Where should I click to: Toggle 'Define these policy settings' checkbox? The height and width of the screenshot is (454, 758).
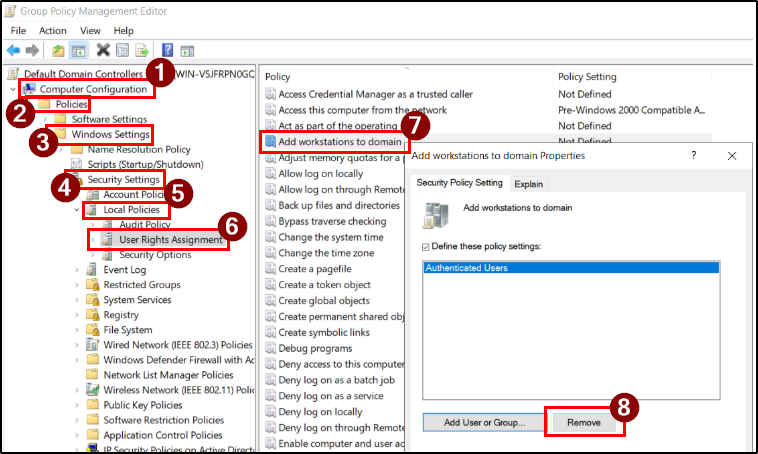tap(427, 246)
